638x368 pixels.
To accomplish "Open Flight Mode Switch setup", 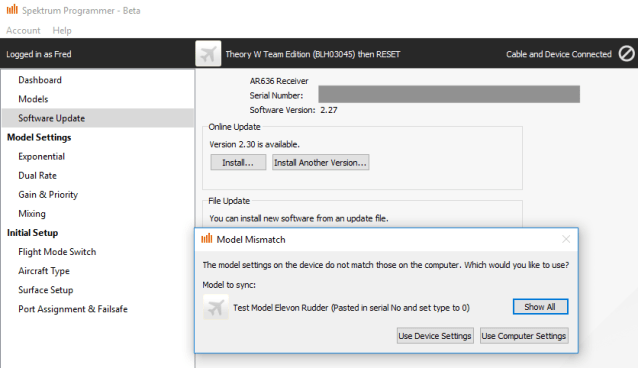I will (x=98, y=252).
